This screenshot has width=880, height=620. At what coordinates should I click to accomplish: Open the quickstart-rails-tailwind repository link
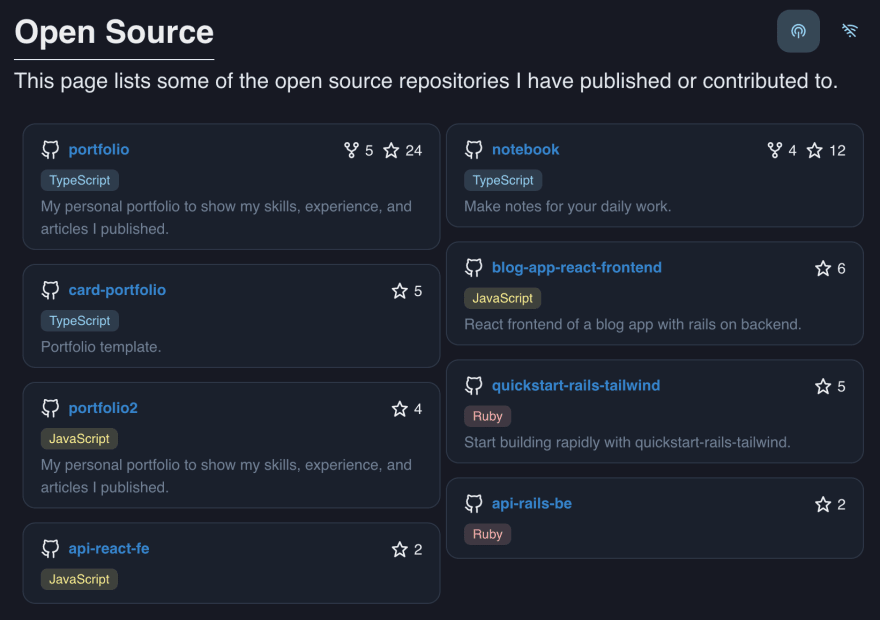(576, 385)
